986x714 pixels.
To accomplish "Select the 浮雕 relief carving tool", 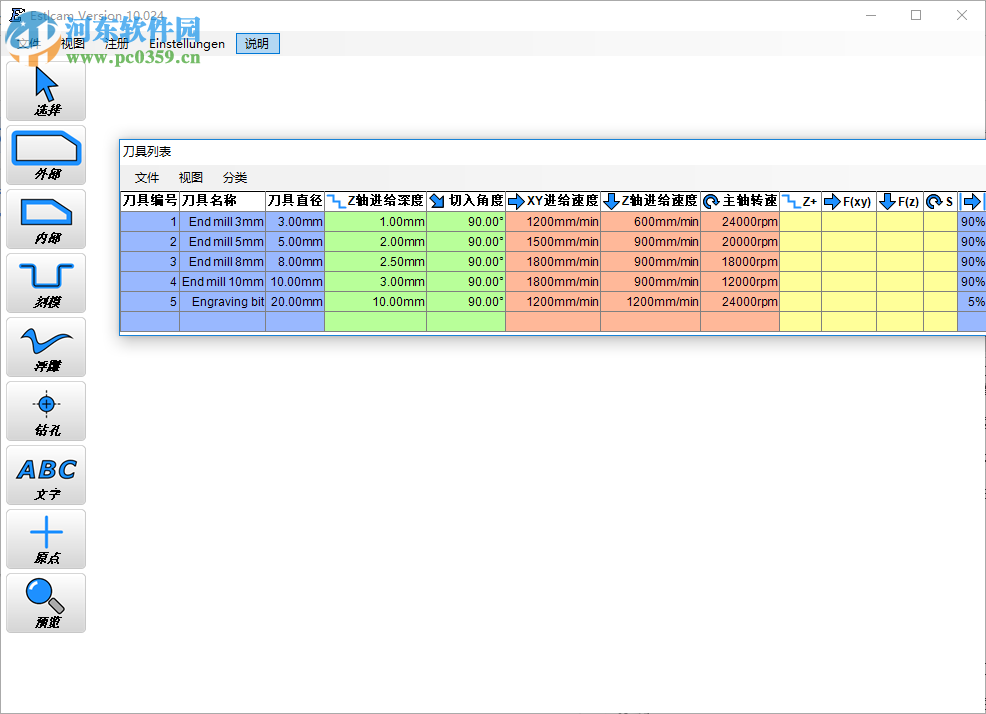I will tap(45, 347).
